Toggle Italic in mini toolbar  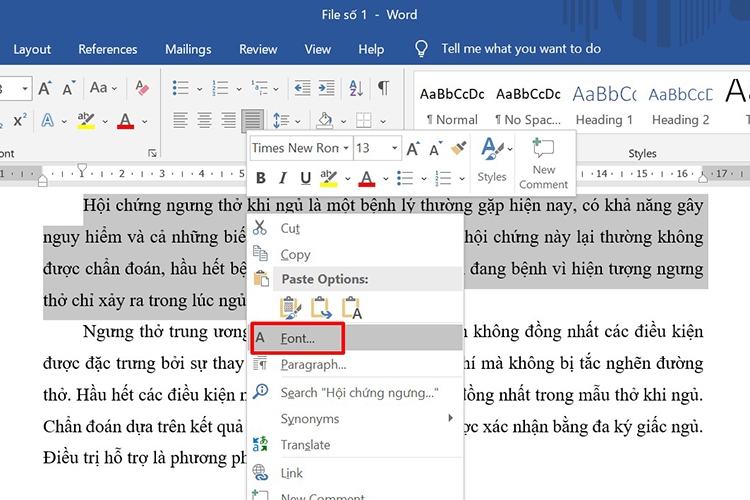pos(283,178)
